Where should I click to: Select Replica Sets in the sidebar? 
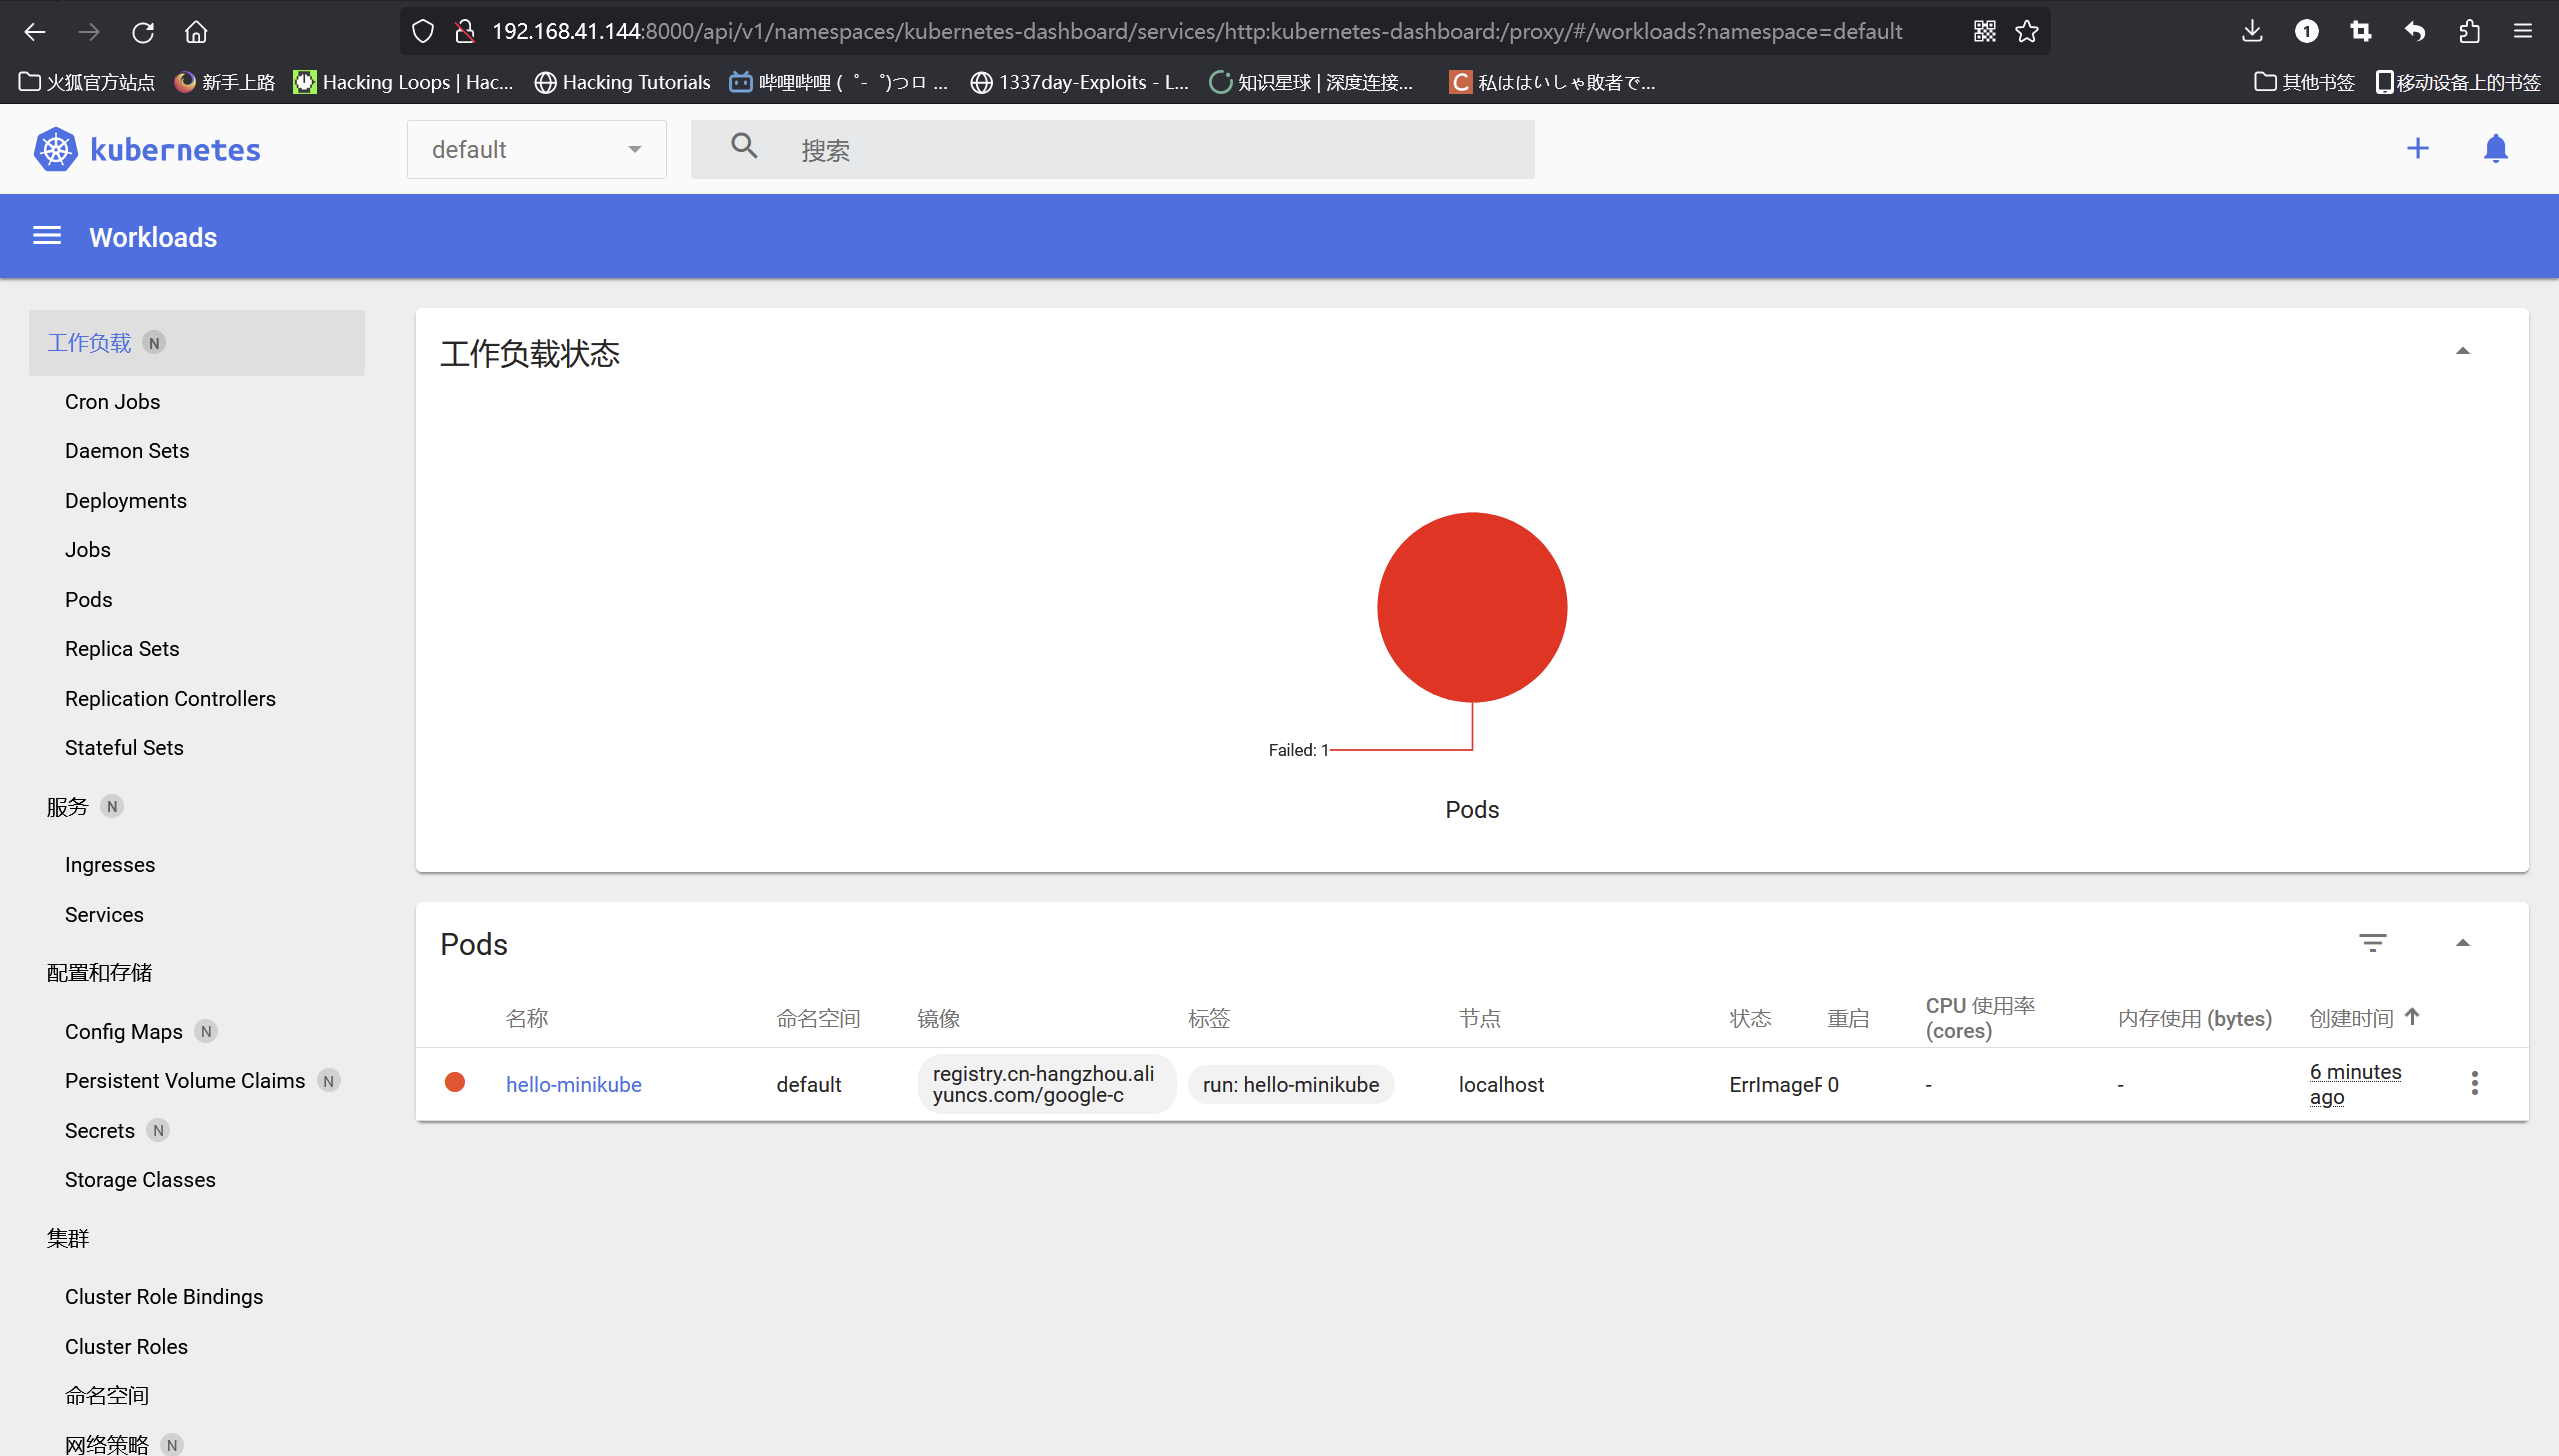[x=122, y=648]
